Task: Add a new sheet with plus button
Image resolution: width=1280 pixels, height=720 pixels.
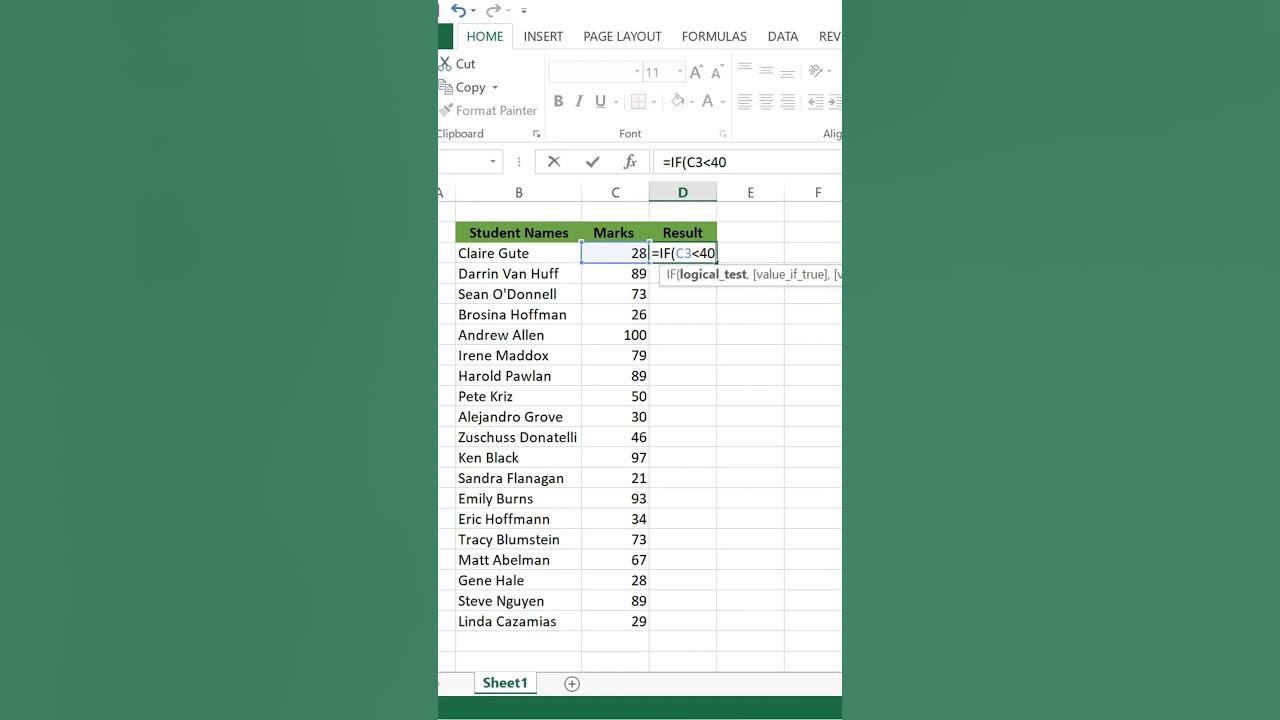Action: click(x=572, y=684)
